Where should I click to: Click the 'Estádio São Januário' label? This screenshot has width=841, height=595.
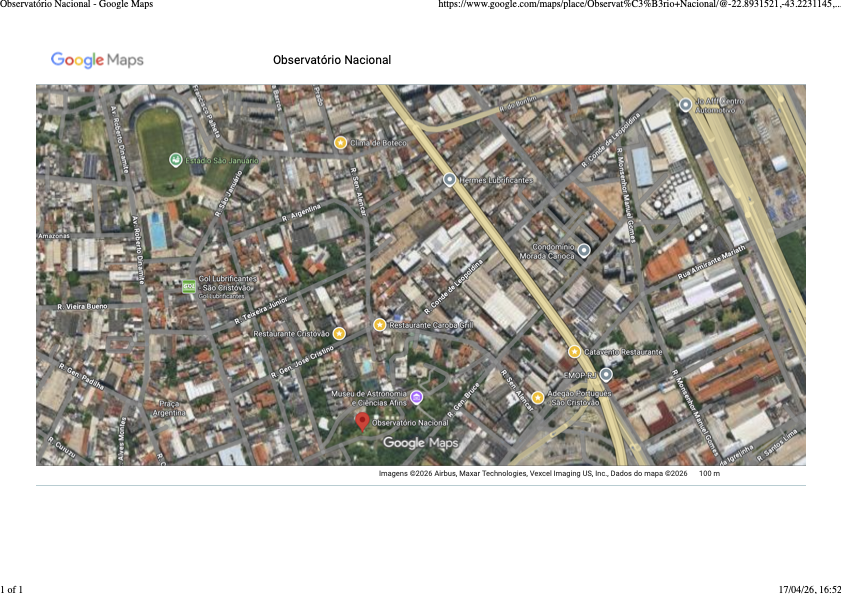point(222,160)
